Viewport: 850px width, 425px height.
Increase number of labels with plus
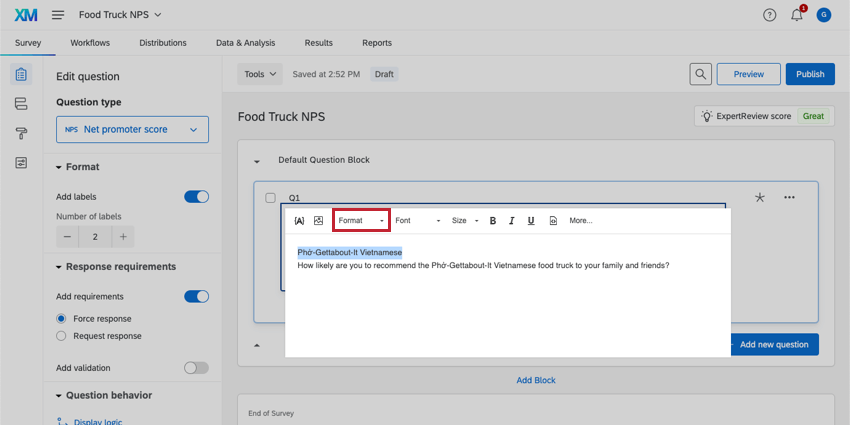point(123,236)
